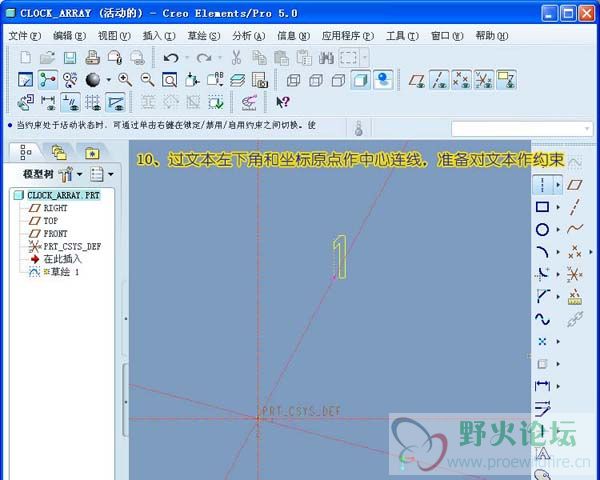Click the context help arrow question icon
This screenshot has width=600, height=480.
[x=282, y=102]
